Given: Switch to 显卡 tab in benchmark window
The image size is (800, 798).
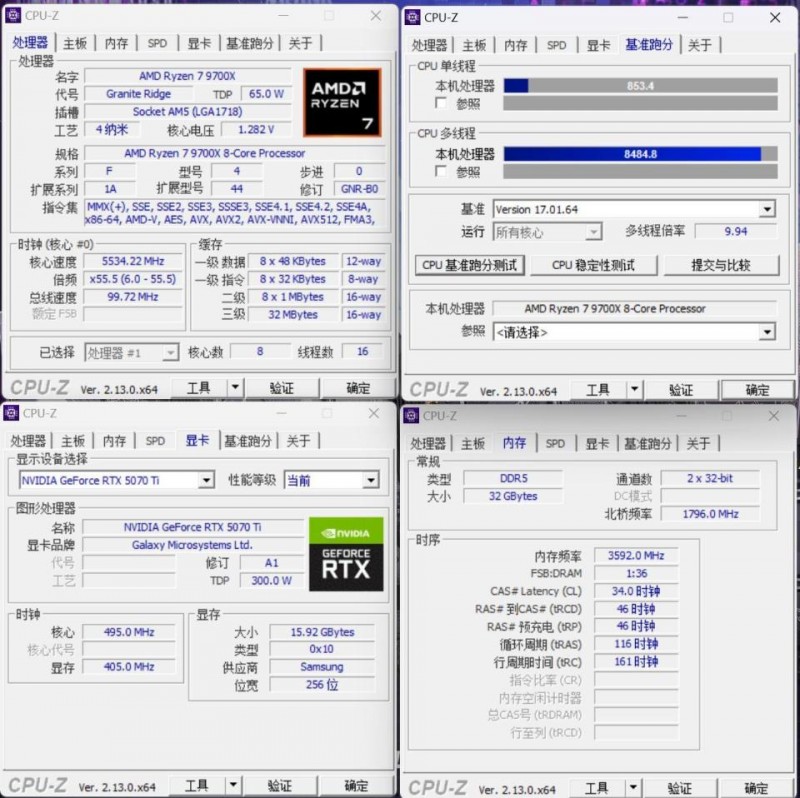Looking at the screenshot, I should 598,45.
